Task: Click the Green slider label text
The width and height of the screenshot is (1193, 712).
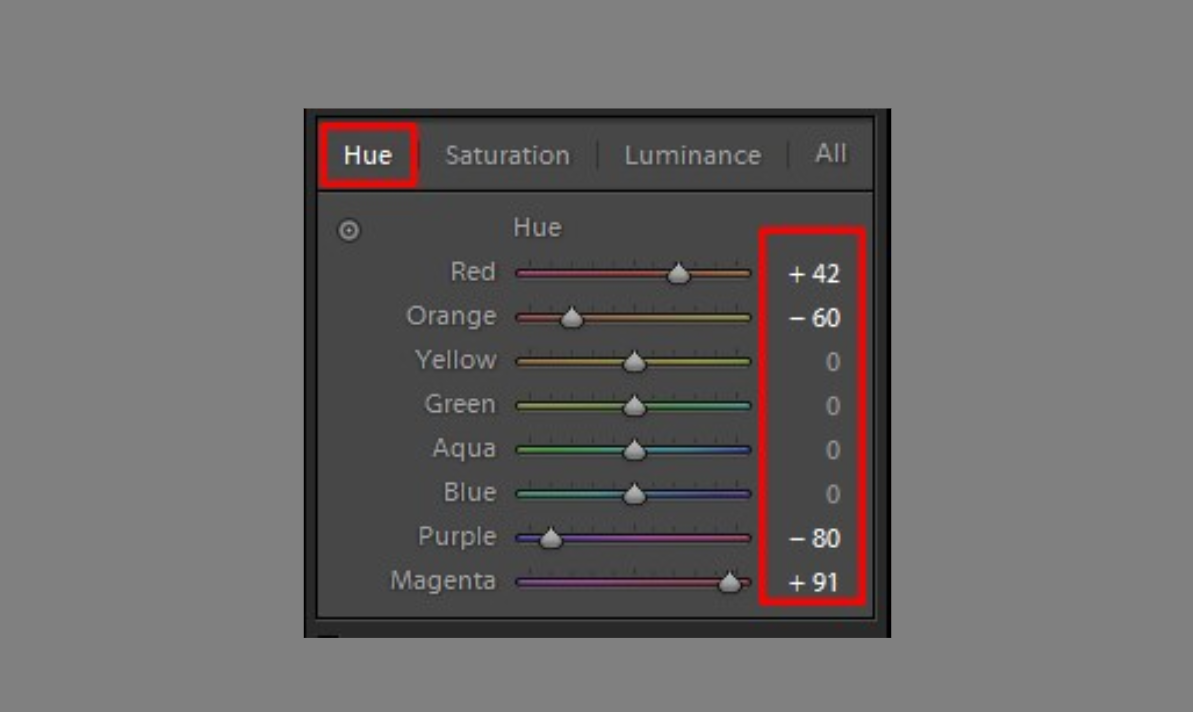Action: coord(460,405)
